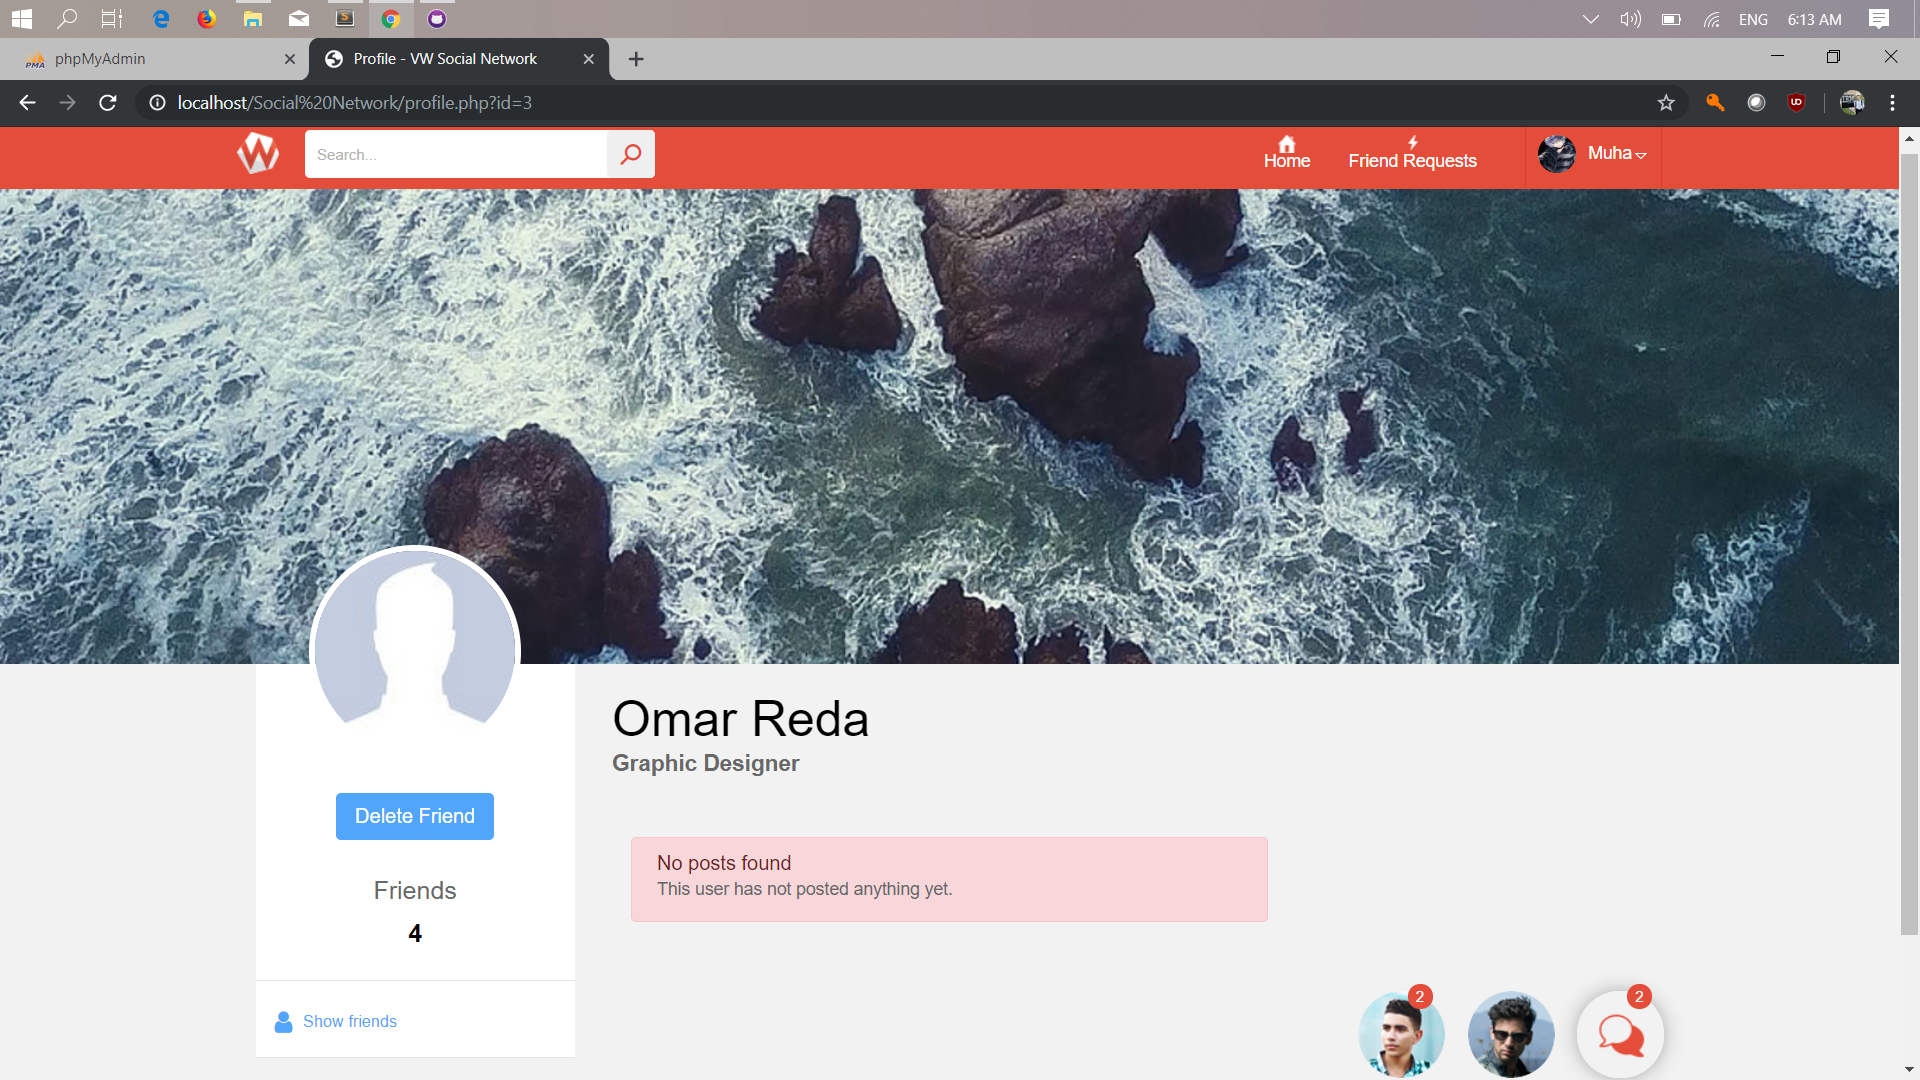Open Task View on taskbar

[x=112, y=19]
